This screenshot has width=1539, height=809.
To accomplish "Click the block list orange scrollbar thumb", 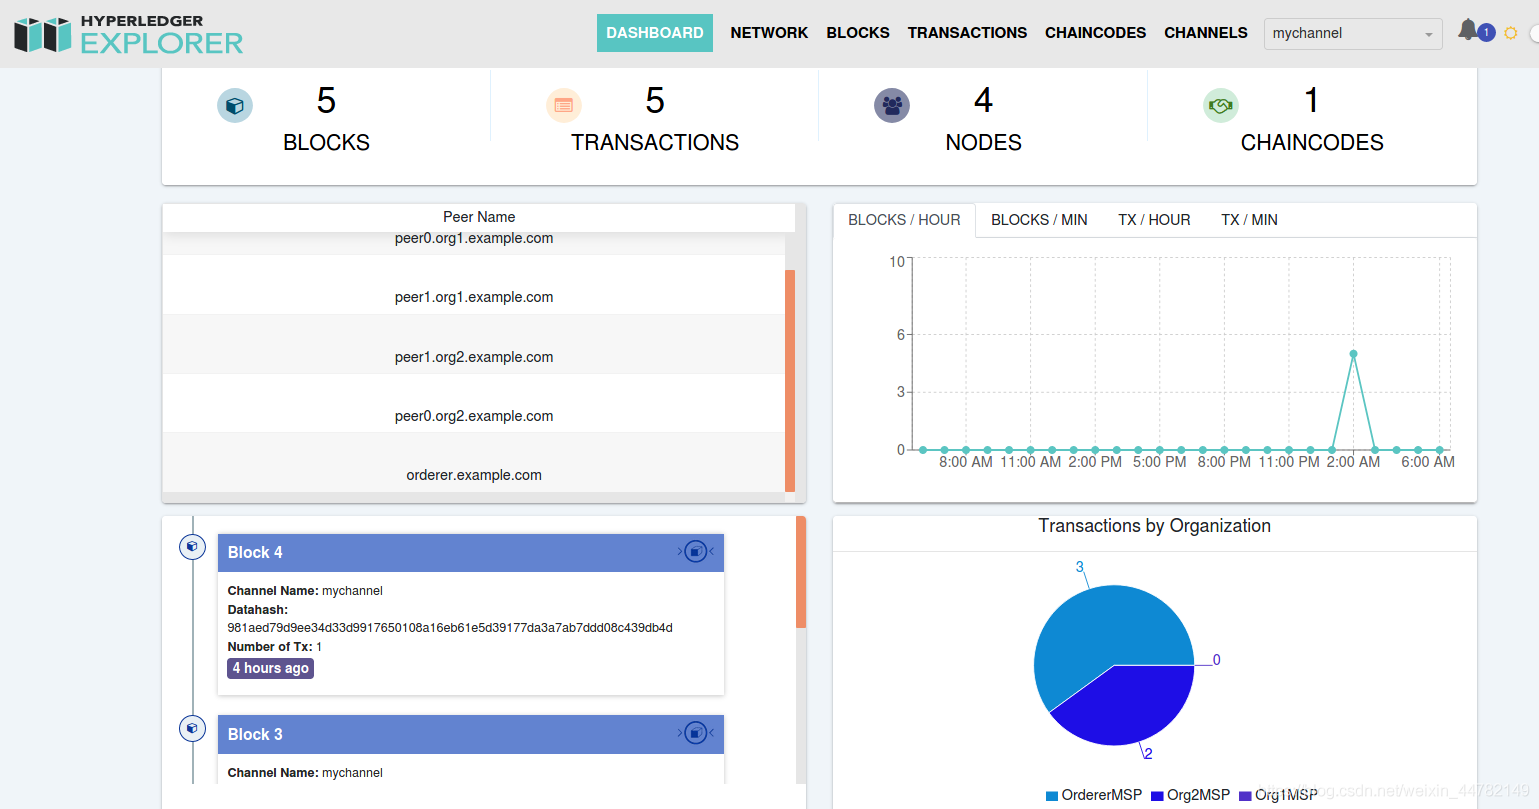I will tap(801, 572).
